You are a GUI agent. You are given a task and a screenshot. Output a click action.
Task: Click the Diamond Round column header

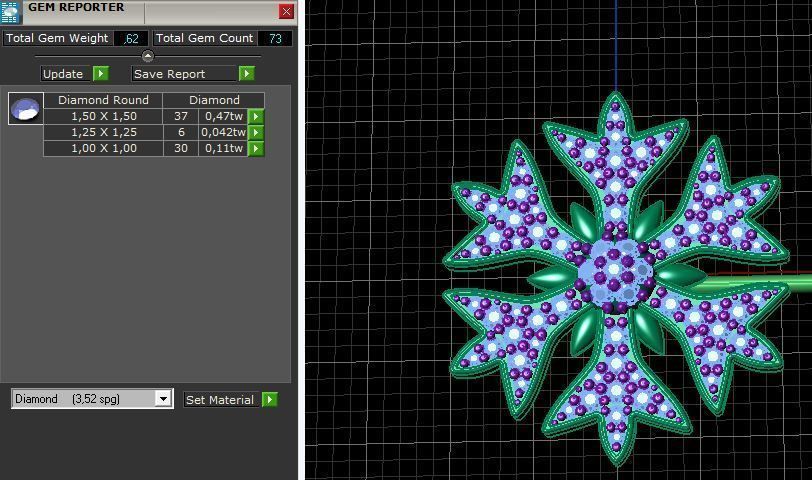[103, 100]
